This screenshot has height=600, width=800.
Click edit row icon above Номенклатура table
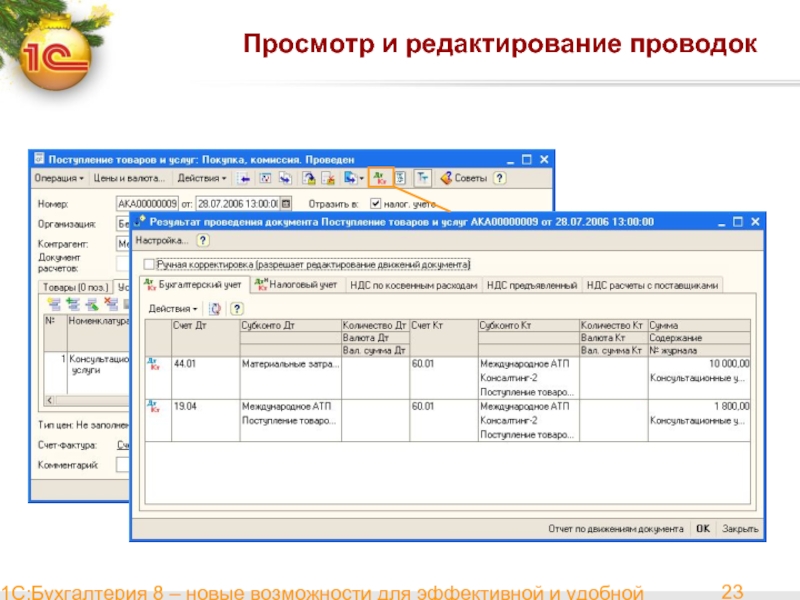(92, 304)
